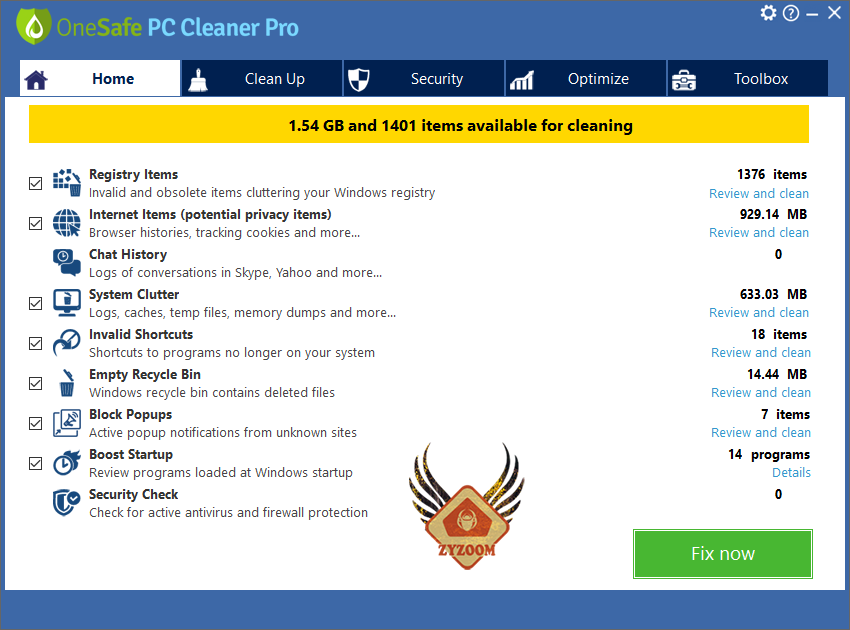850x630 pixels.
Task: Uncheck the Empty Recycle Bin checkbox
Action: coord(35,383)
